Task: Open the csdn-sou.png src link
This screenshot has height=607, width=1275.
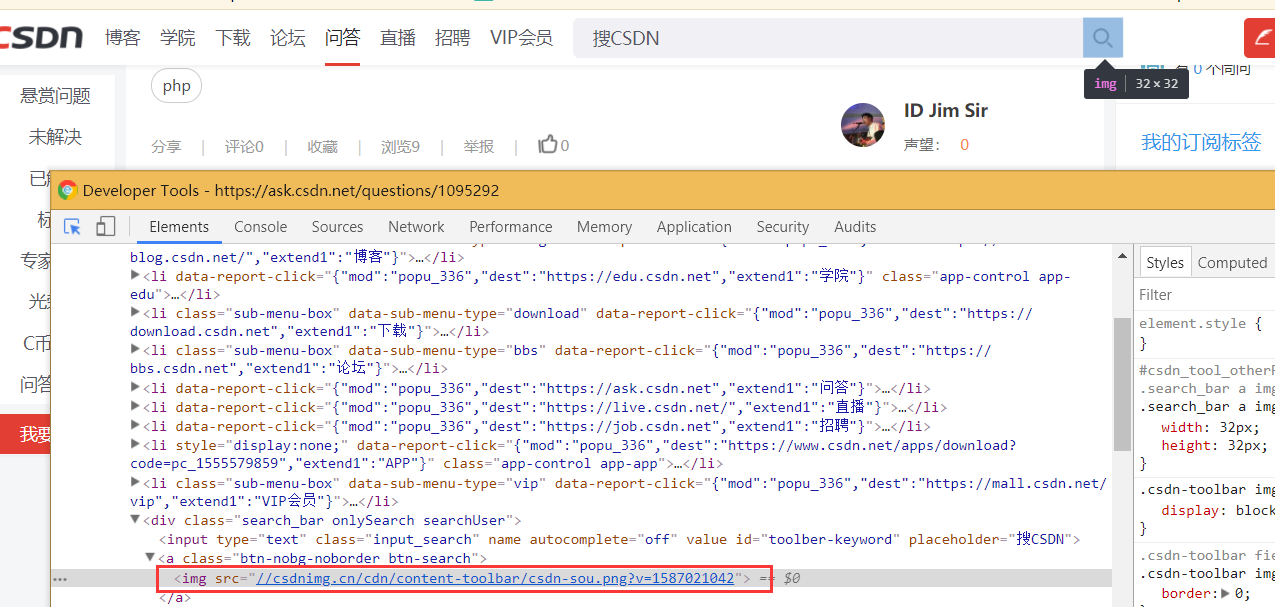Action: point(495,578)
